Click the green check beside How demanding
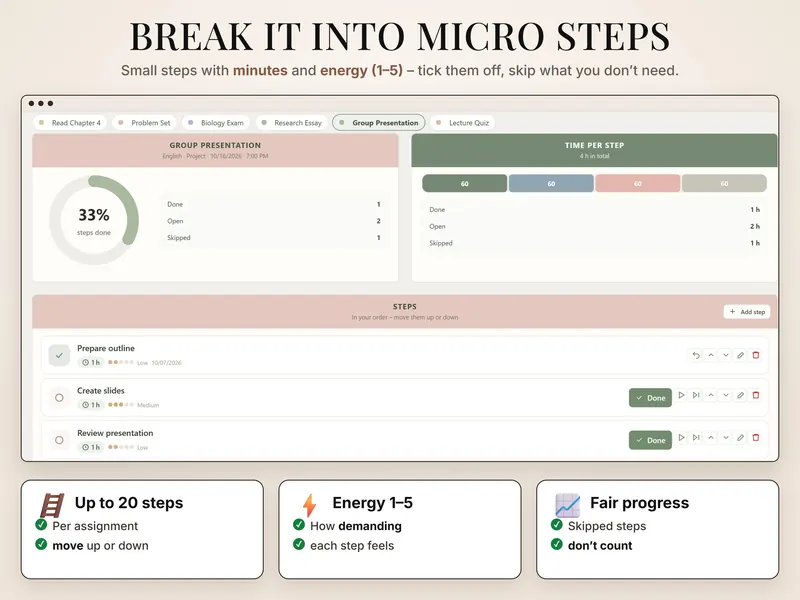The image size is (800, 600). (x=299, y=524)
